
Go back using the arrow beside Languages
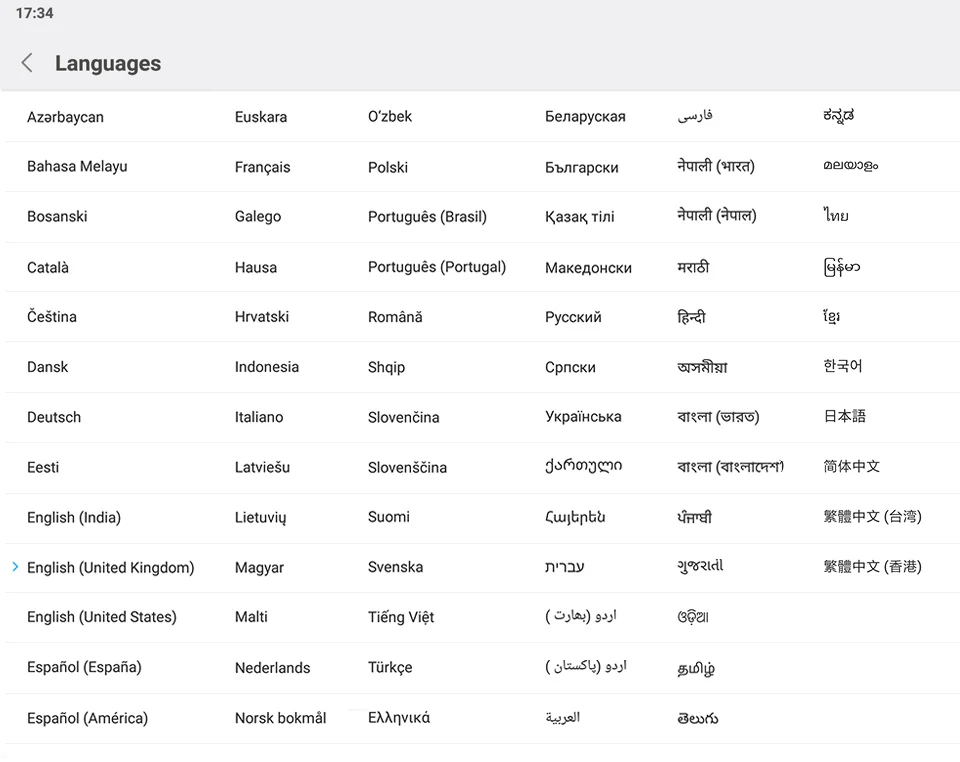(27, 62)
